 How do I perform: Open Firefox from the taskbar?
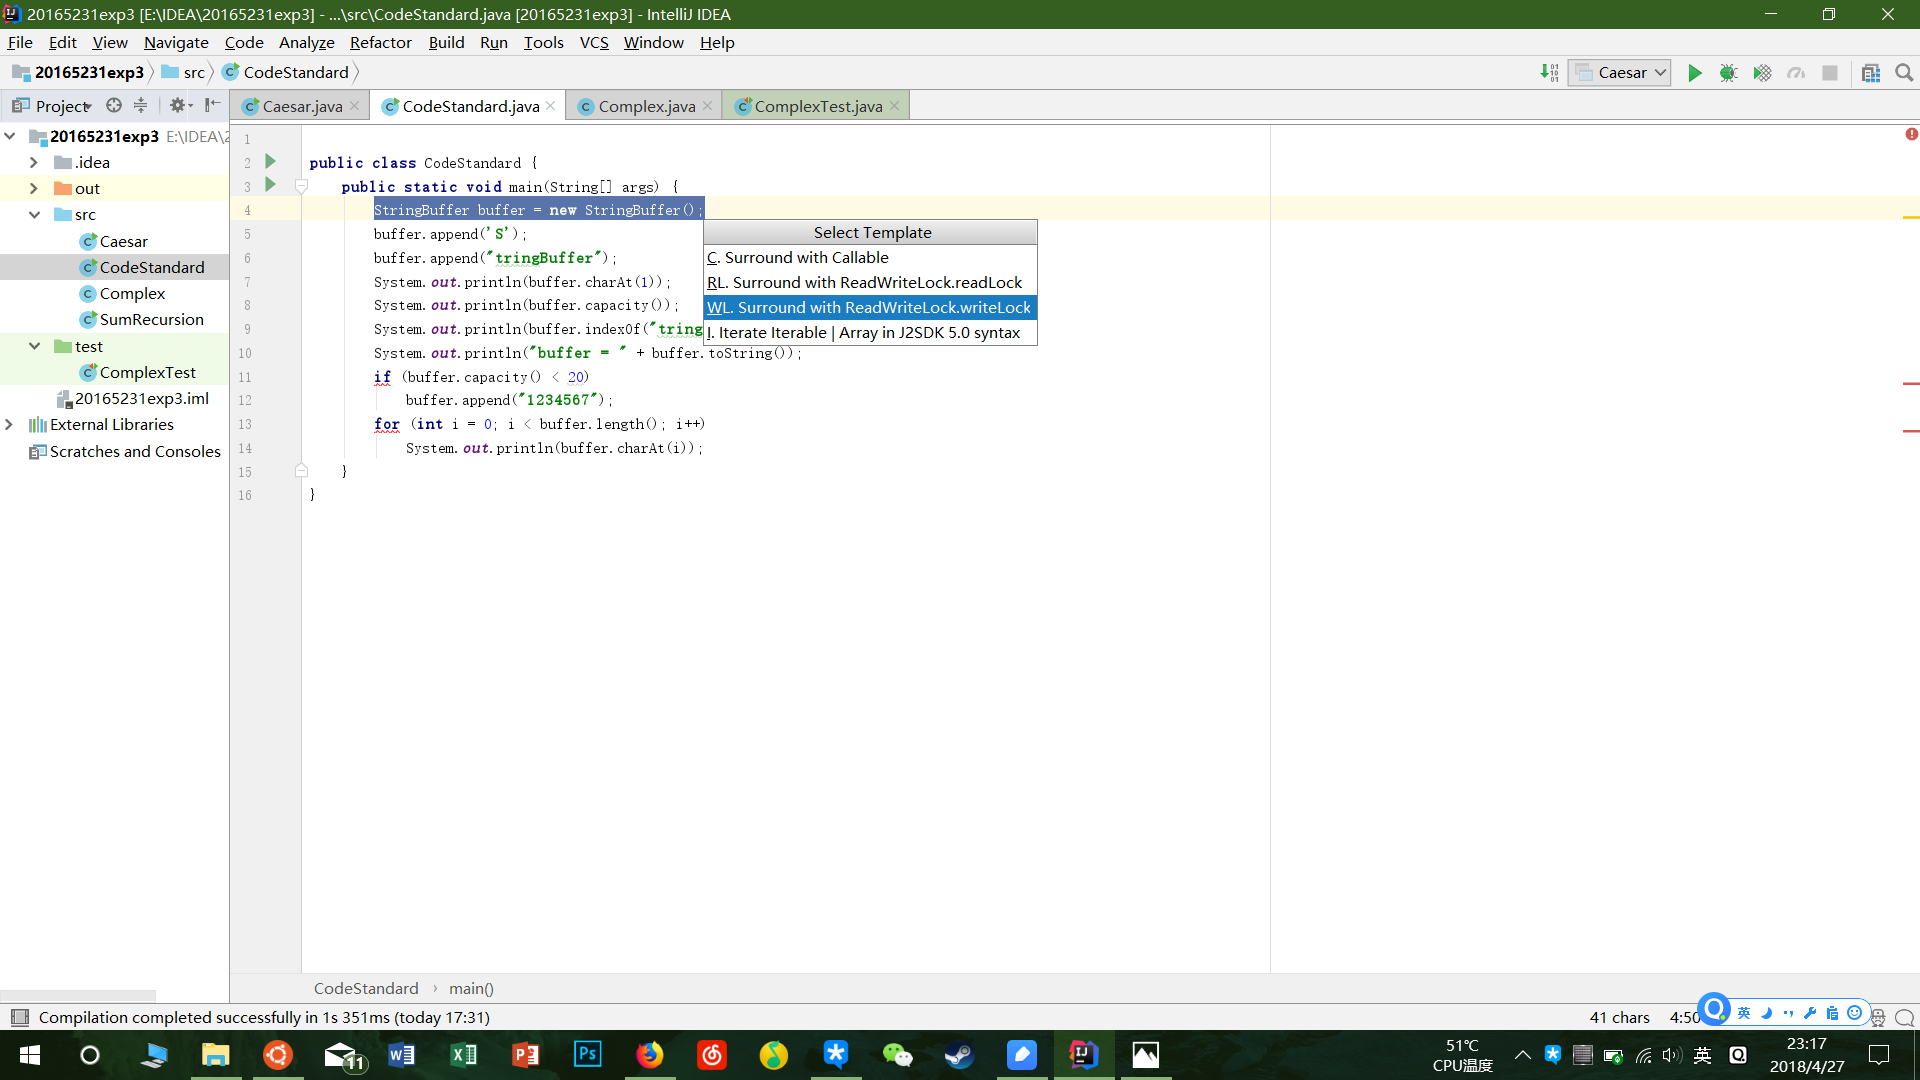[650, 1055]
